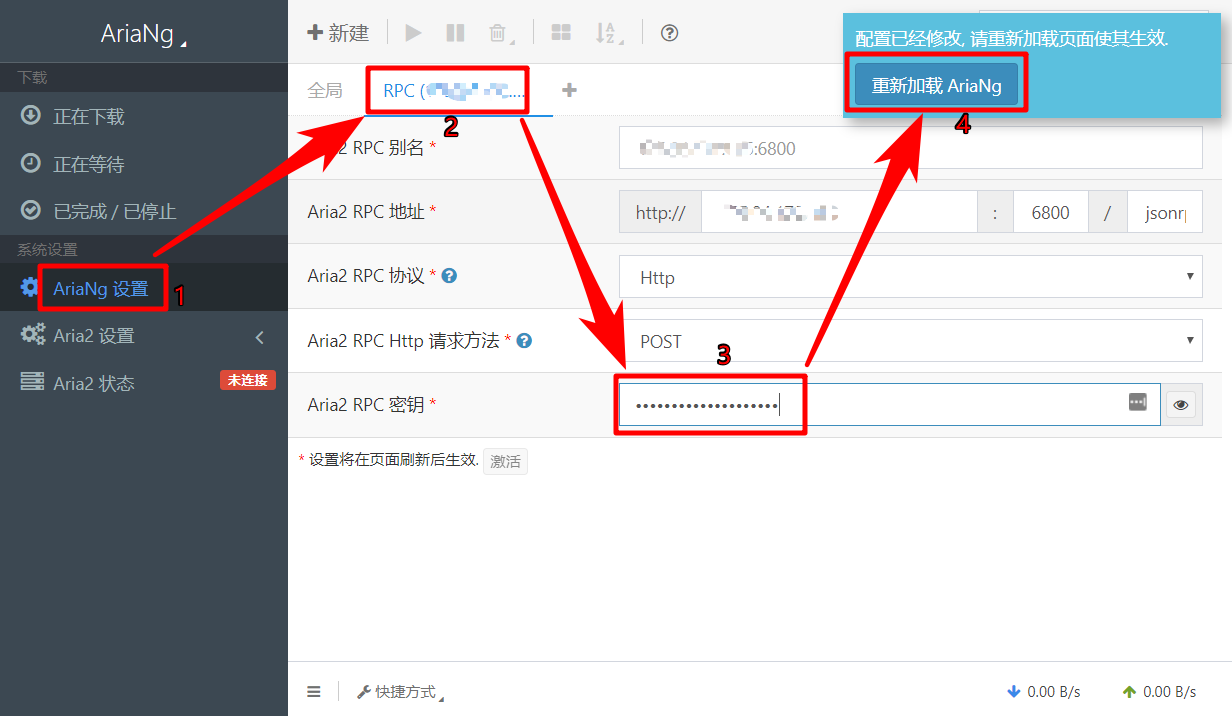Toggle secret visibility with eye icon
The image size is (1232, 716).
1181,405
